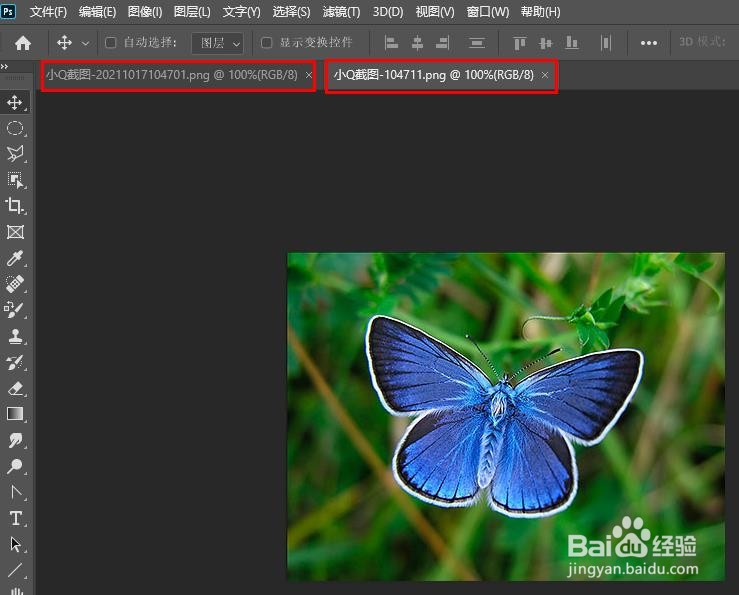
Task: Open the 滤镜(T) menu
Action: pos(341,11)
